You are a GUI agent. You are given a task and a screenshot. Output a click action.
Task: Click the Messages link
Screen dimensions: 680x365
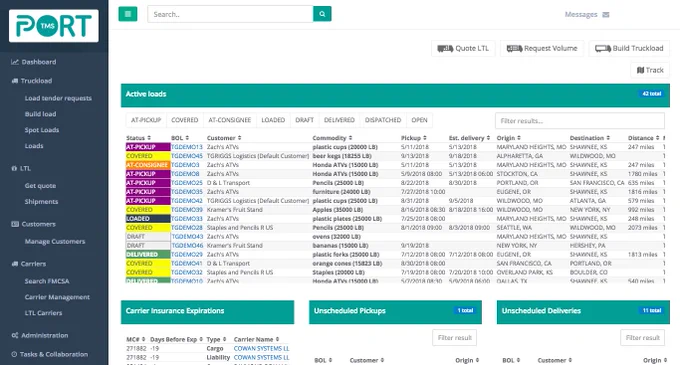(581, 15)
